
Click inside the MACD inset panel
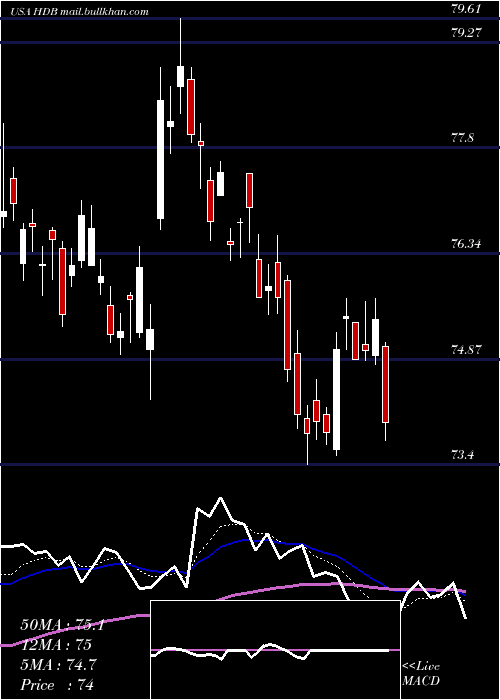(x=275, y=650)
